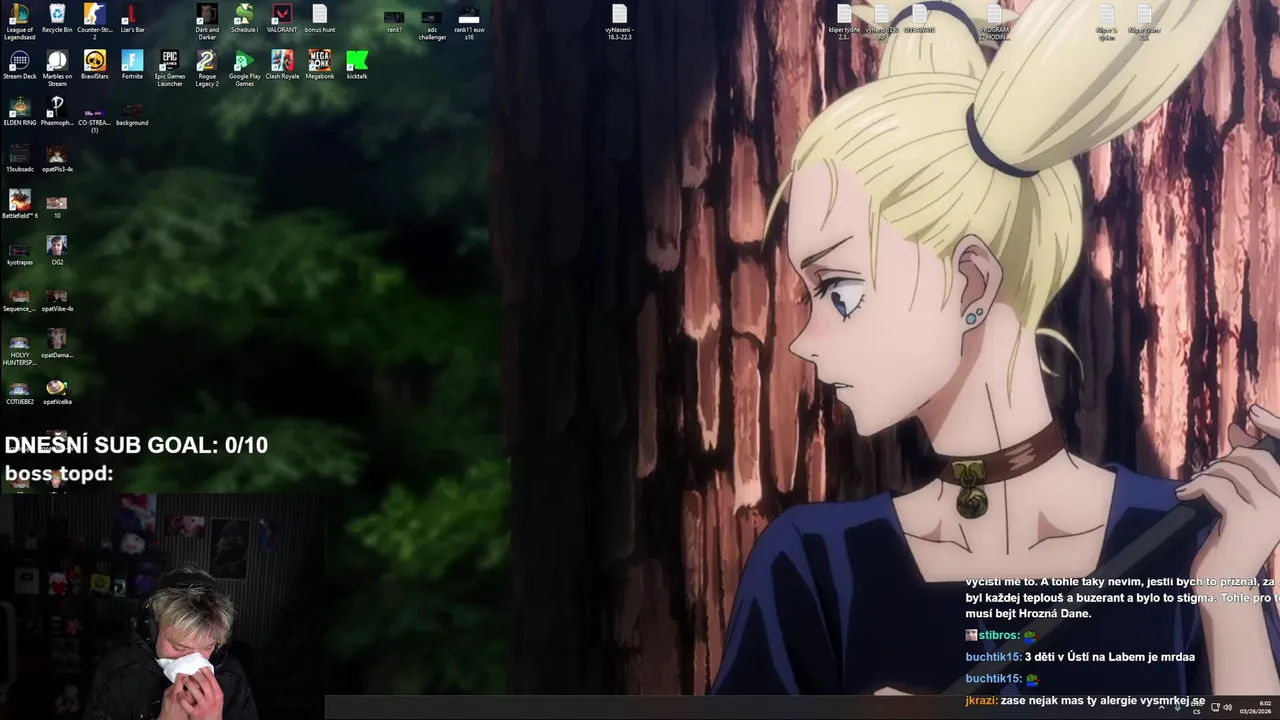Open the Recycle Bin
The width and height of the screenshot is (1280, 720).
[57, 19]
